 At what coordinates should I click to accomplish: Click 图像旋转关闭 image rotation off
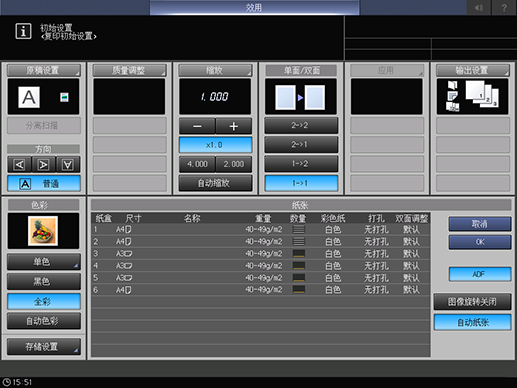point(472,302)
